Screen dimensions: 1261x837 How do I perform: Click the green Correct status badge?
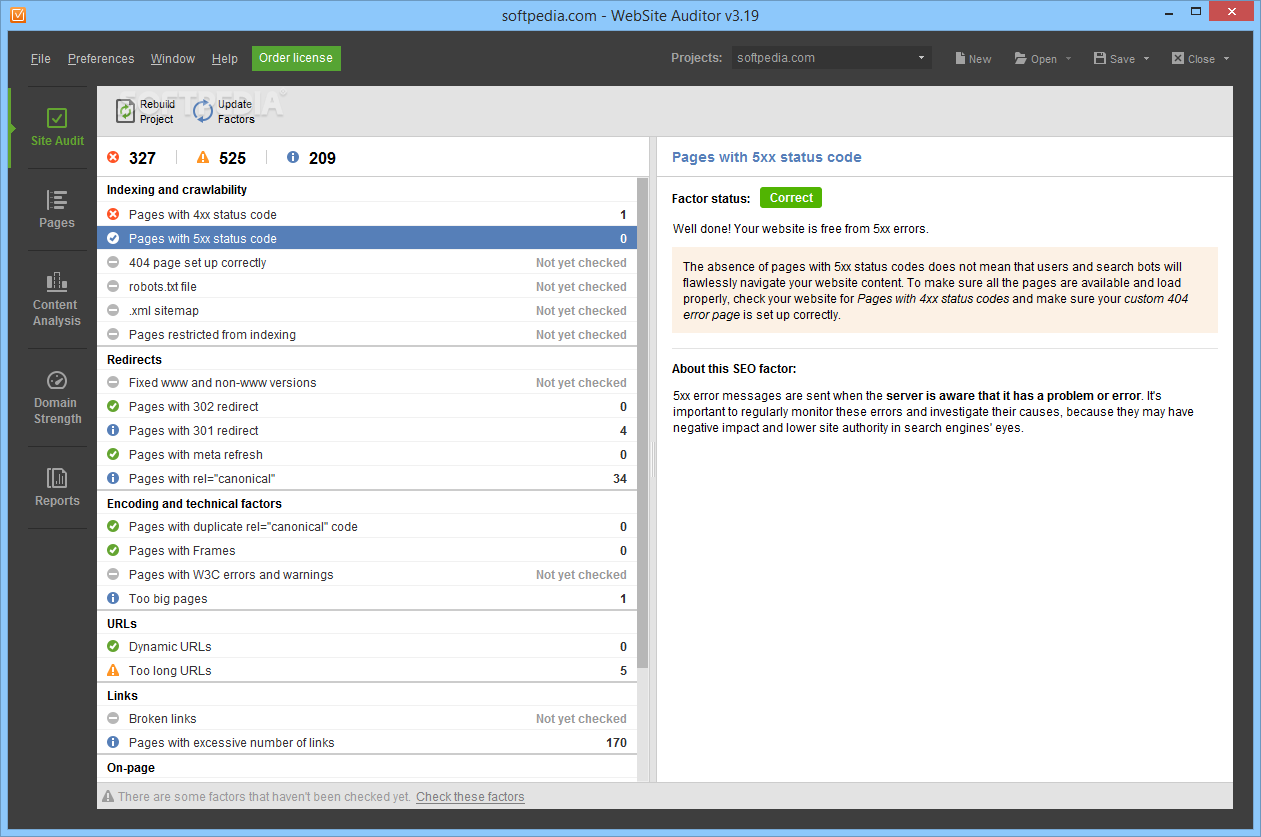coord(791,198)
